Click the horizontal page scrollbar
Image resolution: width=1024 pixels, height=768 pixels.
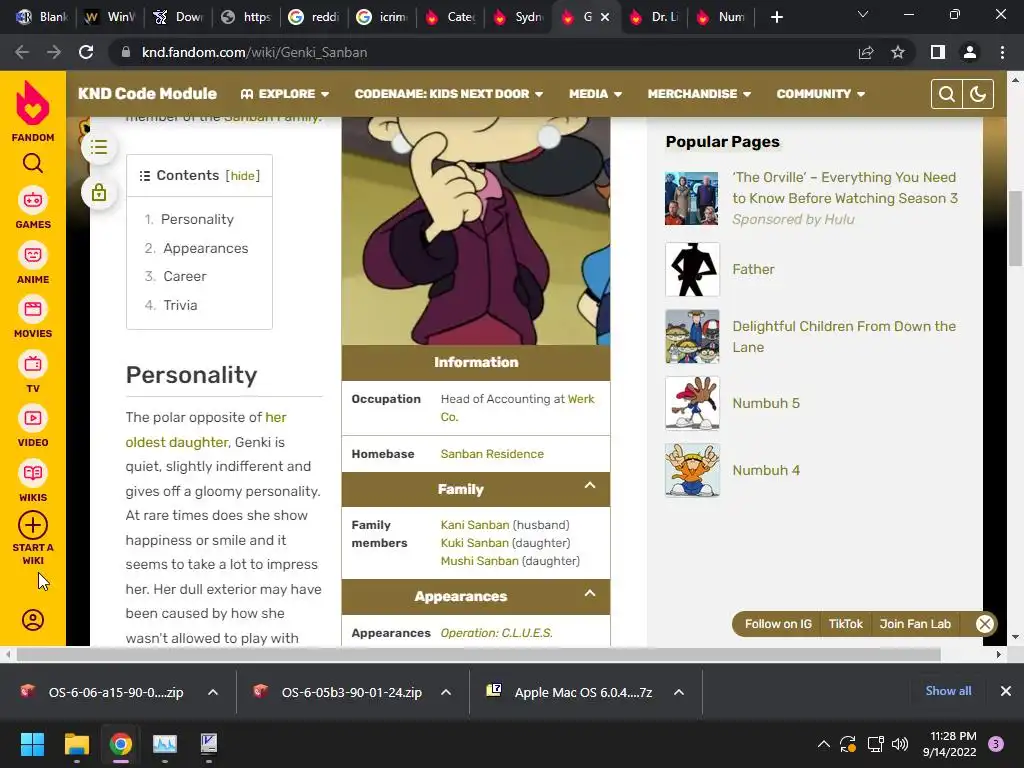478,654
